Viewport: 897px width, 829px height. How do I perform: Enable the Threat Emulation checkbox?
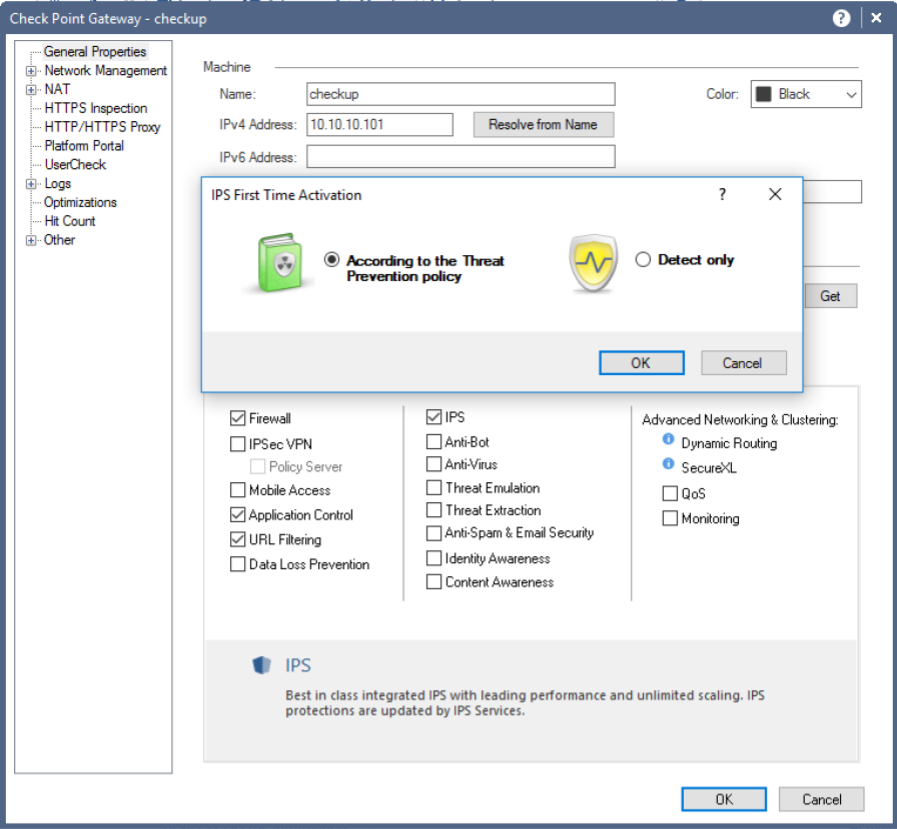(x=434, y=487)
